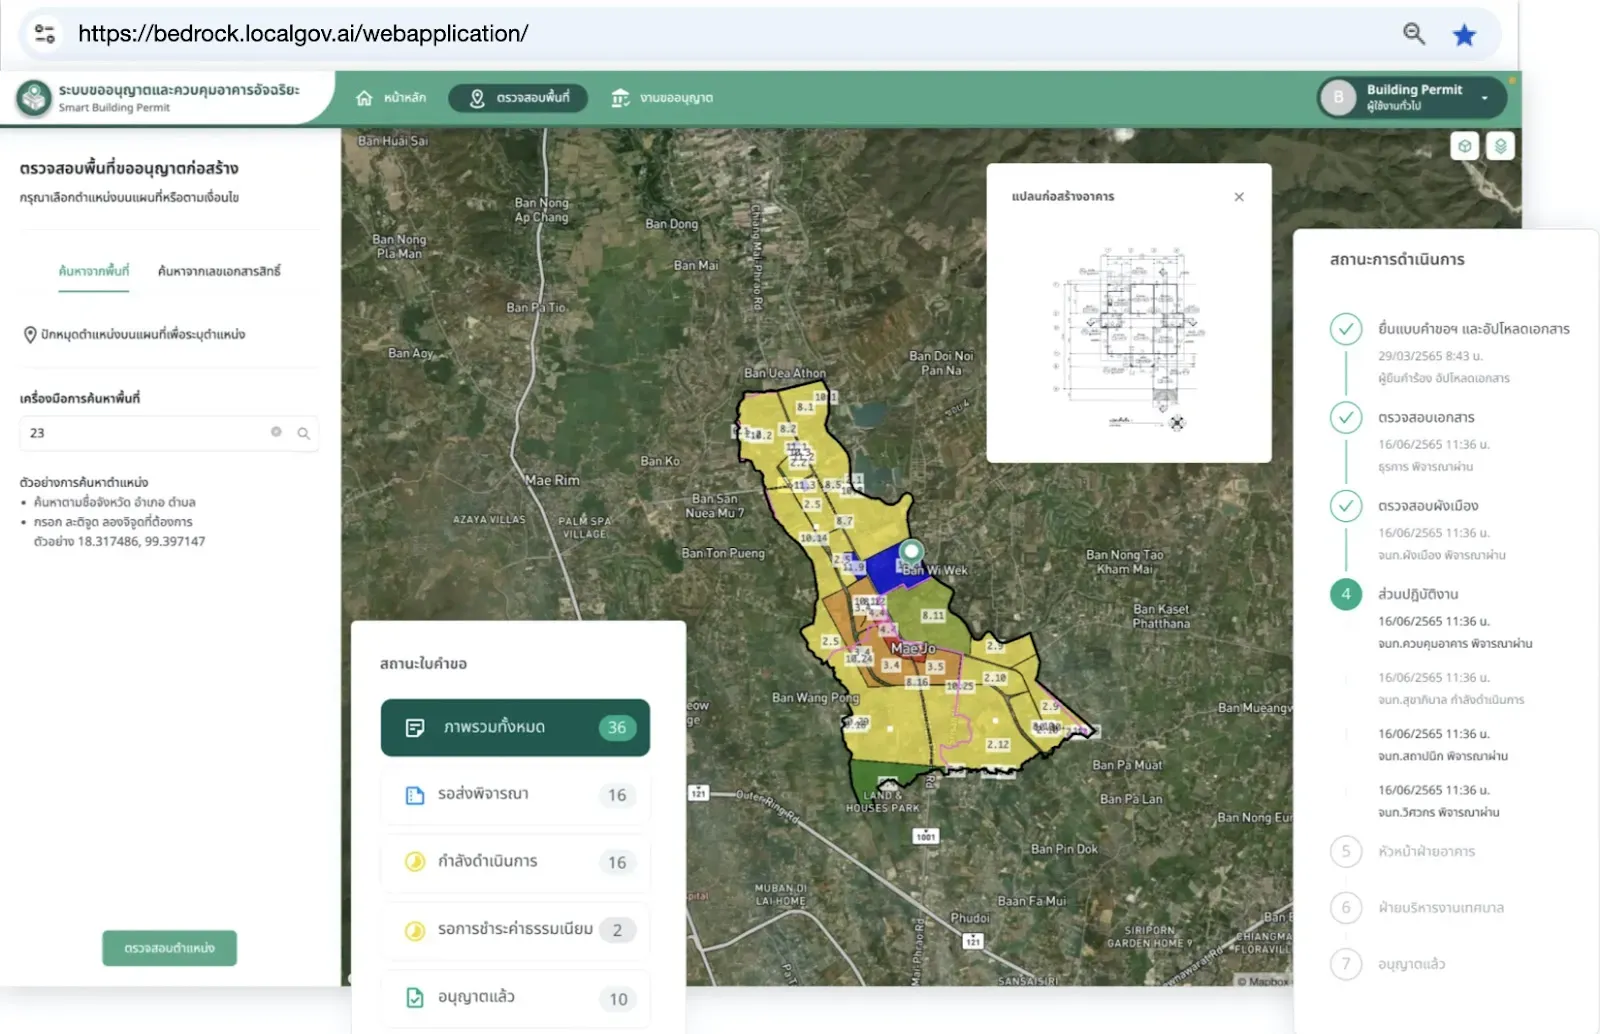Open the building floor plan thumbnail
The width and height of the screenshot is (1600, 1034).
coord(1127,337)
